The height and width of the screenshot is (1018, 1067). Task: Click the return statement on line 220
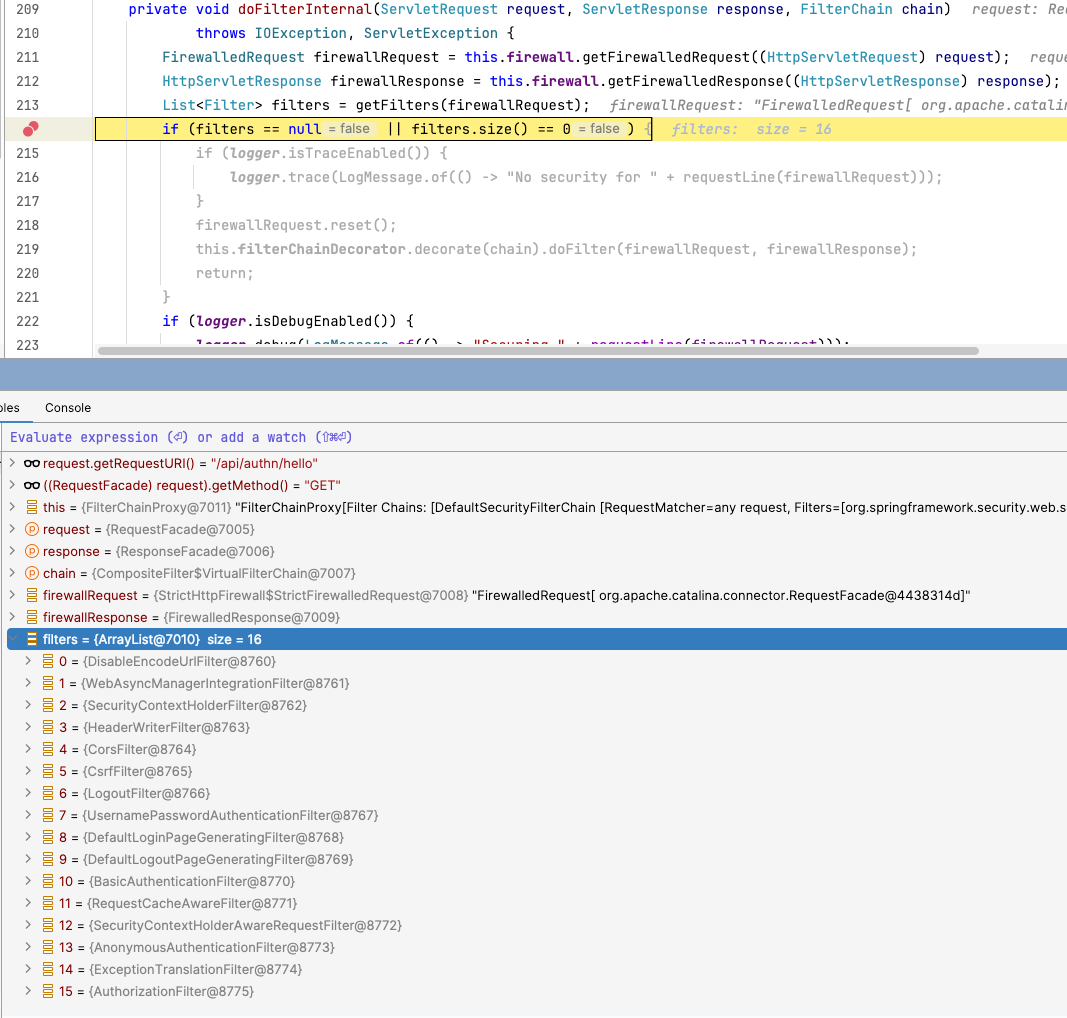225,273
